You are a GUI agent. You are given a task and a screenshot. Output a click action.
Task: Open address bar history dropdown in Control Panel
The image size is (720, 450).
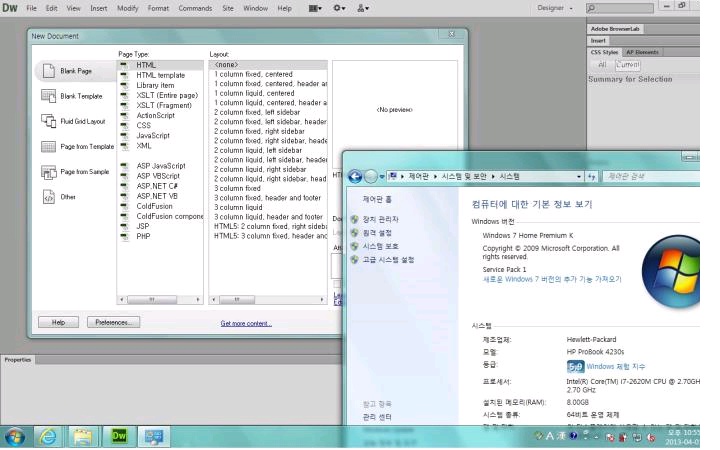point(579,176)
